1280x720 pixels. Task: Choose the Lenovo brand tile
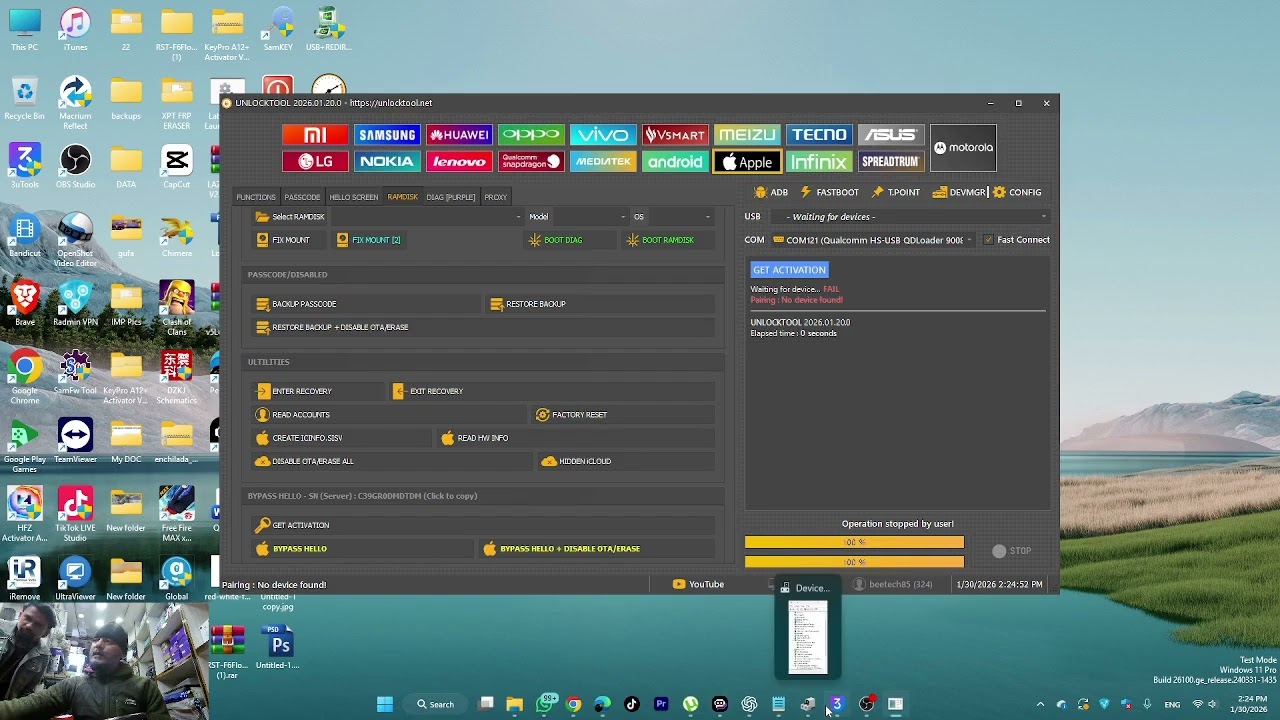[x=459, y=161]
